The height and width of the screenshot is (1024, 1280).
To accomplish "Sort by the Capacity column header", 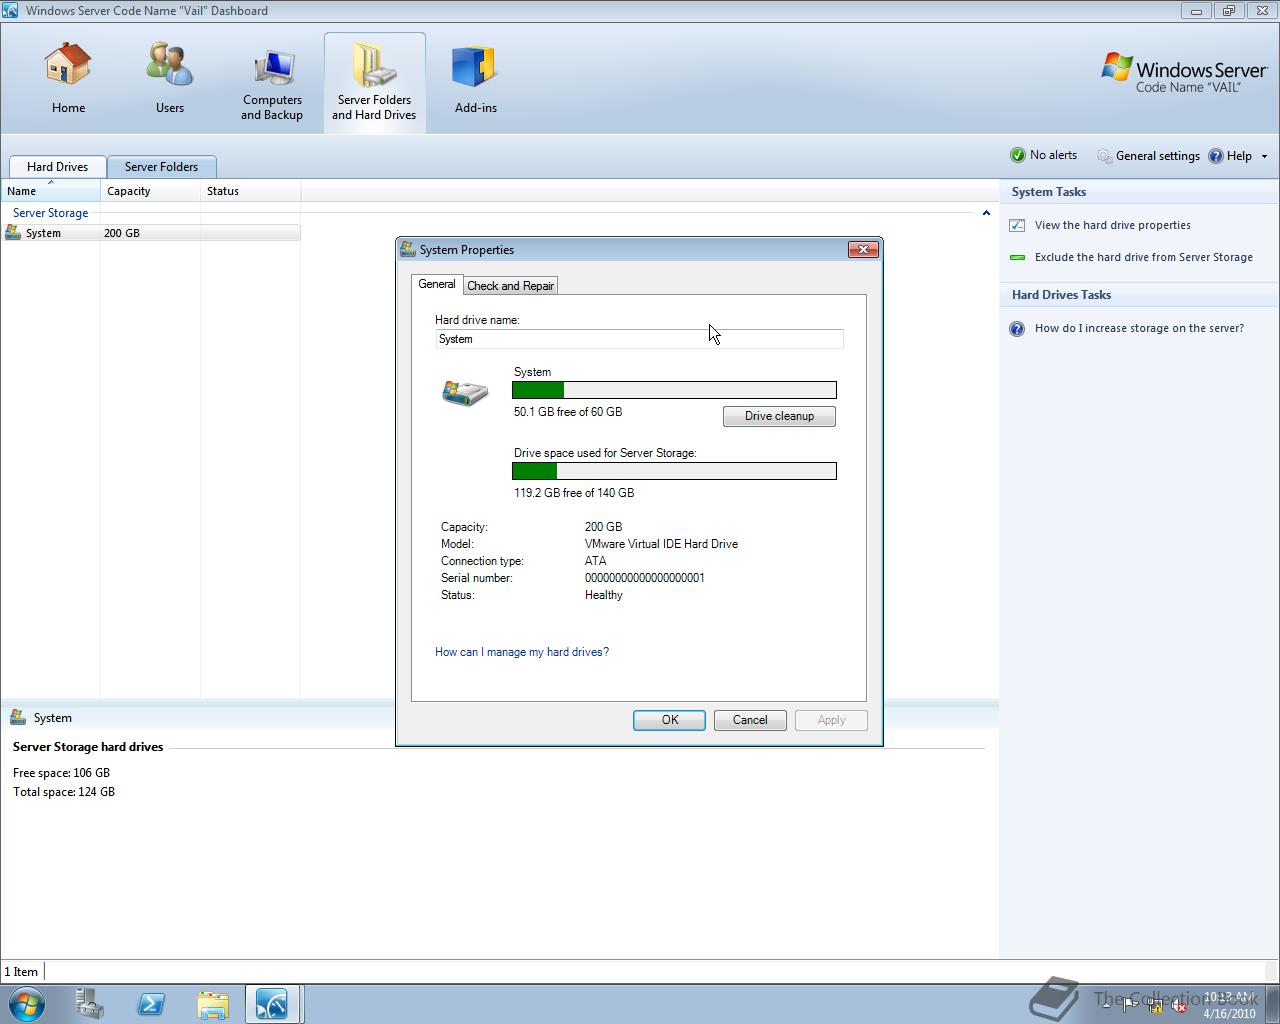I will coord(150,191).
